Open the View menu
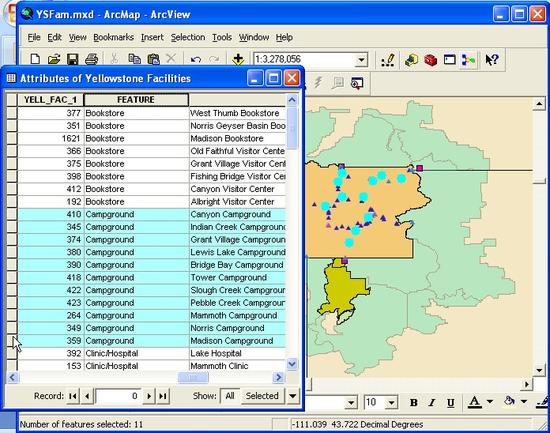 (x=78, y=37)
